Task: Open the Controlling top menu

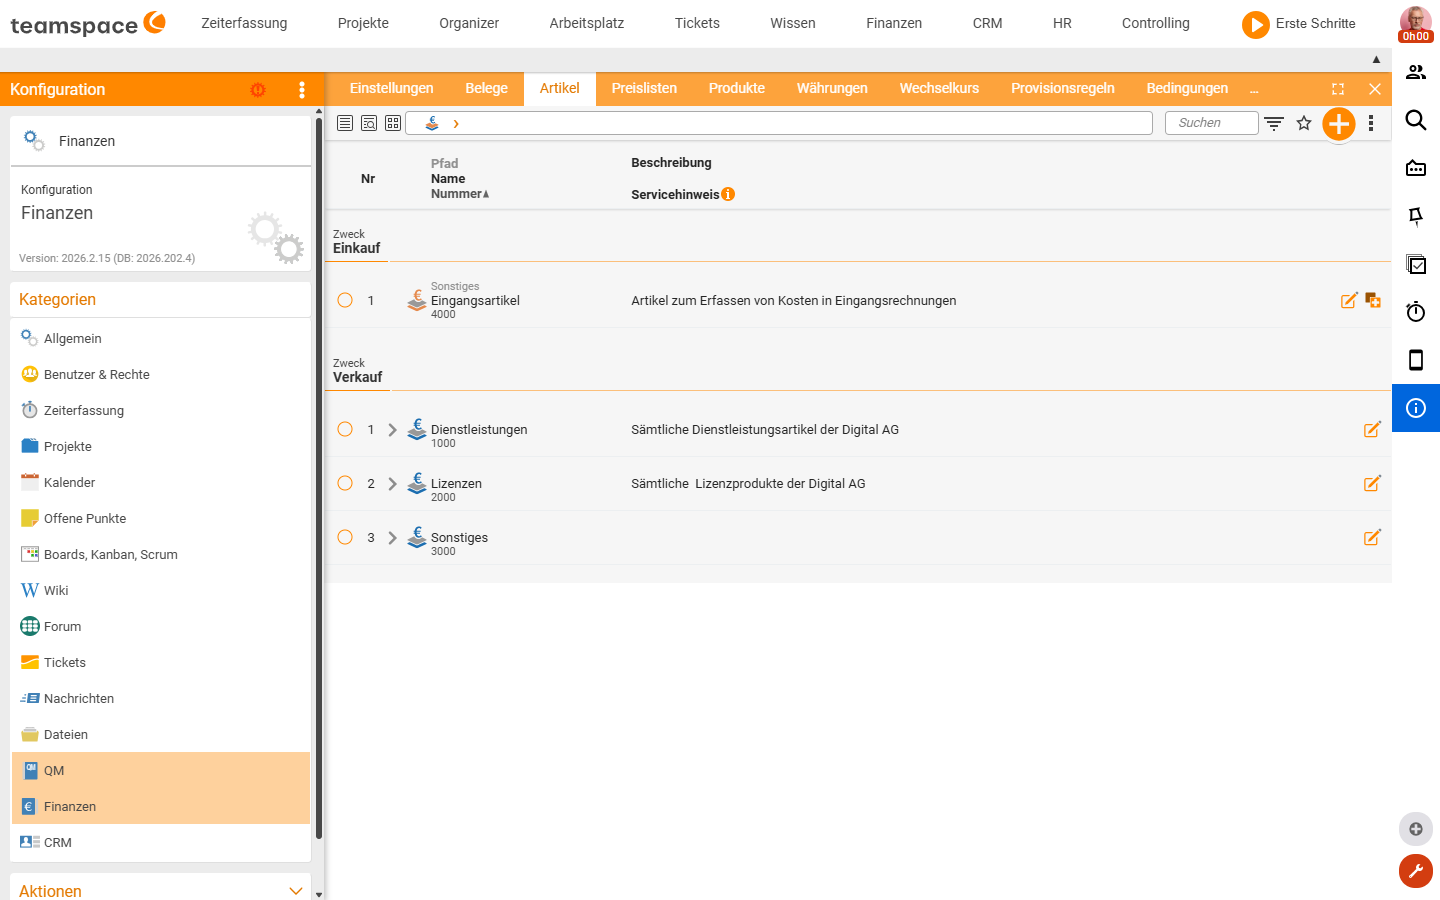Action: point(1156,23)
